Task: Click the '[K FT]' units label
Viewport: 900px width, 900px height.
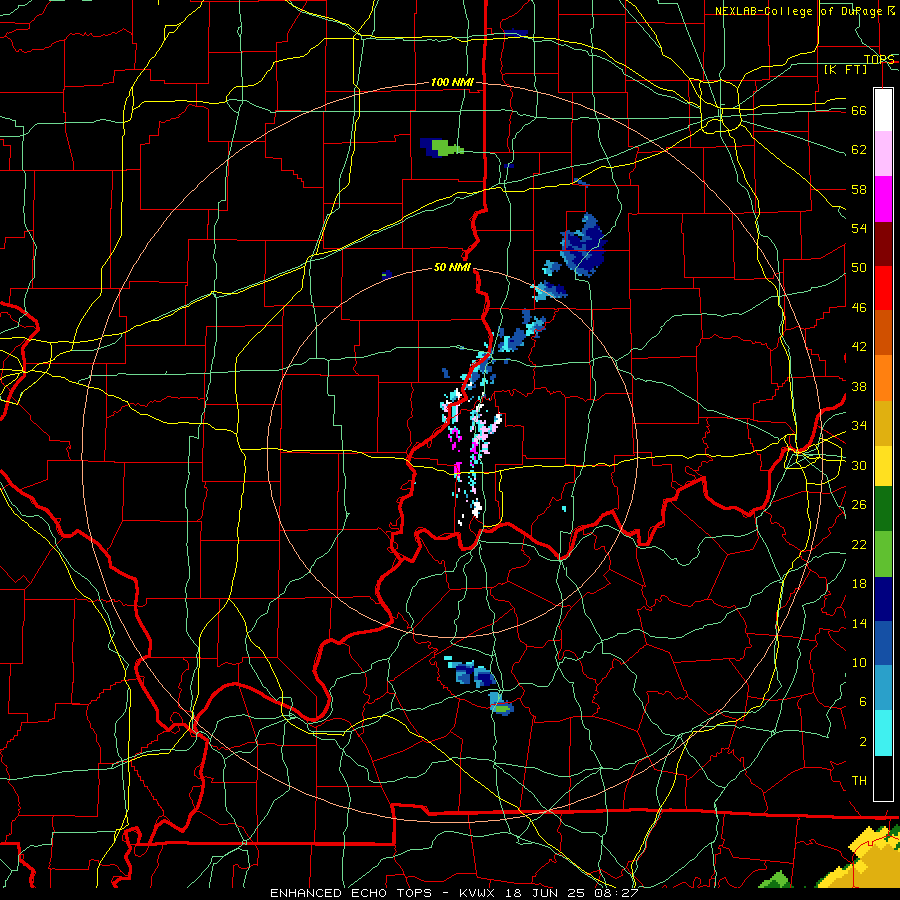Action: coord(845,69)
